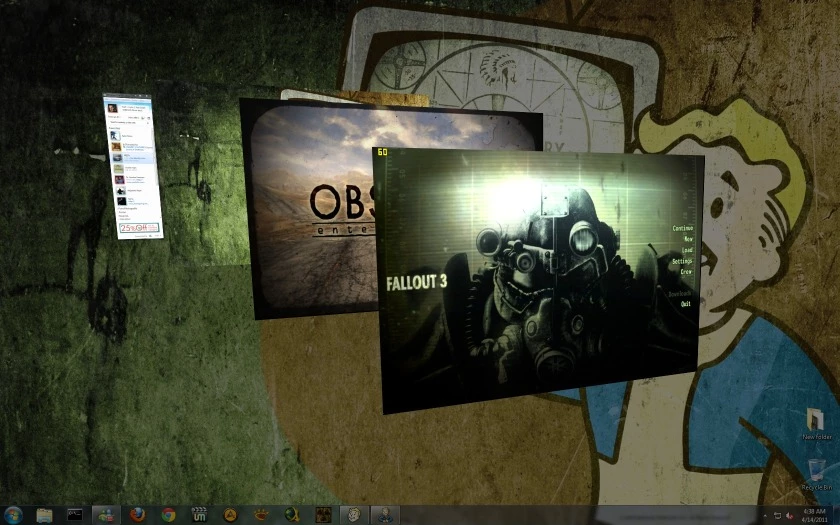Click Show desktop button at taskbar end
Viewport: 840px width, 525px height.
[836, 515]
